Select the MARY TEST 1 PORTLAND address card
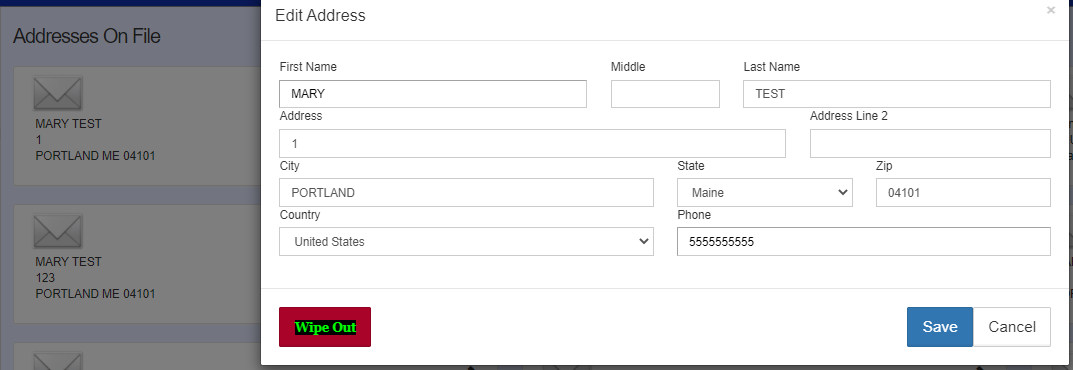Viewport: 1073px width, 370px height. pyautogui.click(x=137, y=126)
